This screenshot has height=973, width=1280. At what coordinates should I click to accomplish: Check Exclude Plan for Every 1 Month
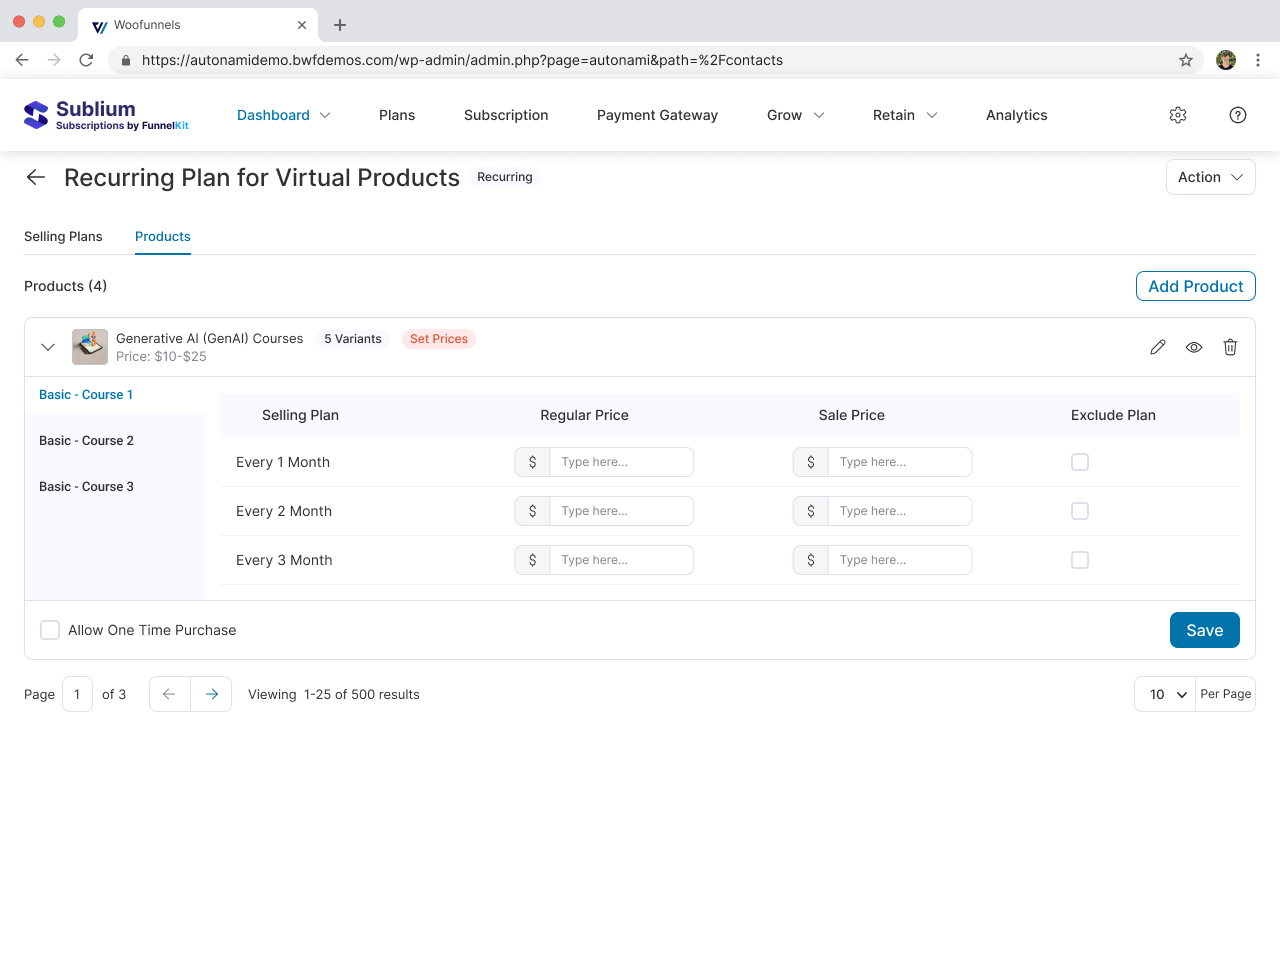(1080, 462)
